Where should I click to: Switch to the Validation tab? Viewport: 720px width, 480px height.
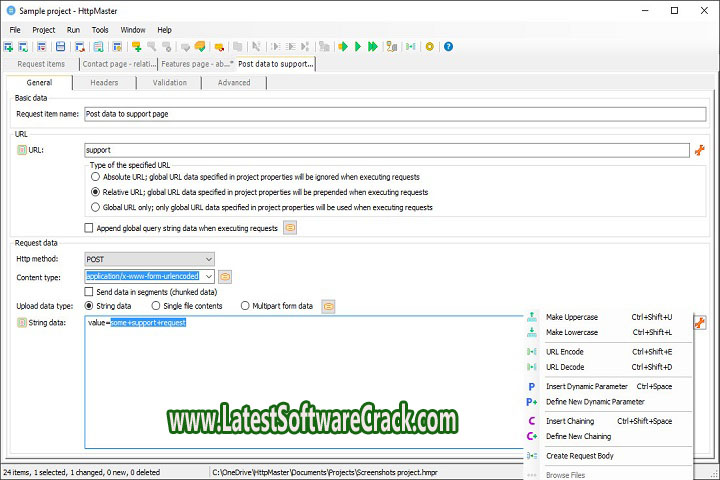[x=169, y=83]
